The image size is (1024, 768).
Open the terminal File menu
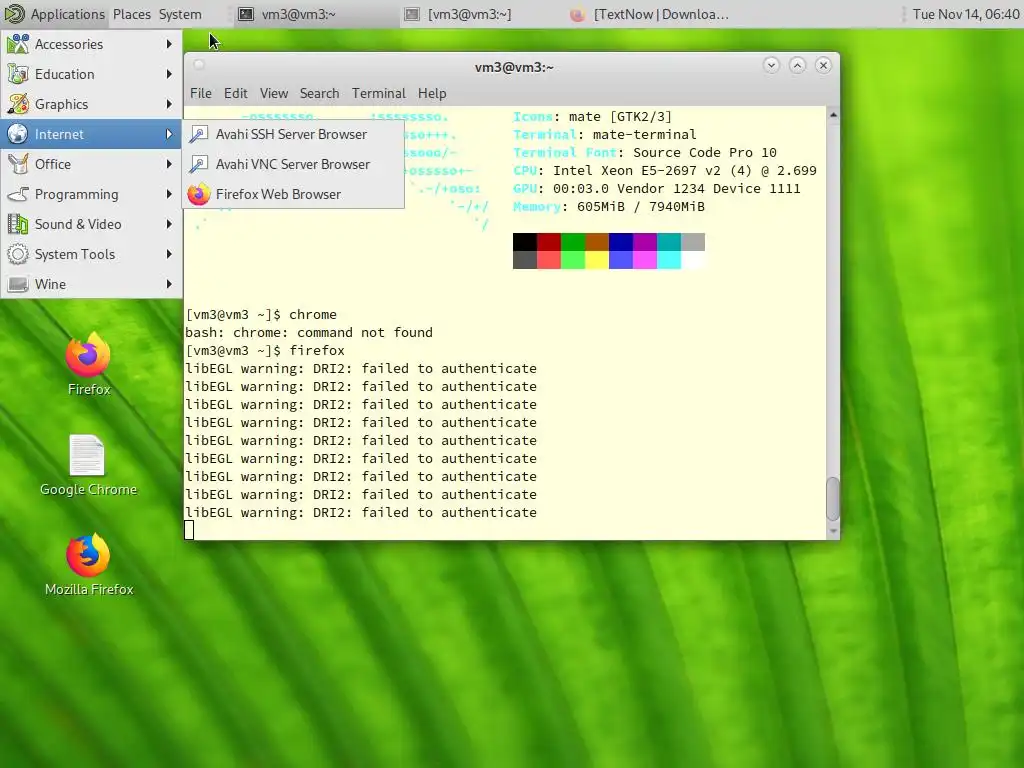pos(200,93)
